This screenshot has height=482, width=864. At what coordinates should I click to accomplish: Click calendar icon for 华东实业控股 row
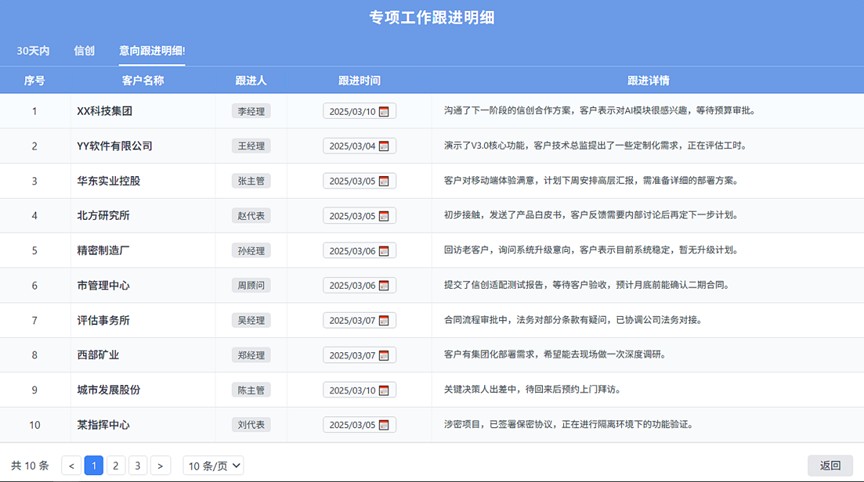pyautogui.click(x=385, y=181)
